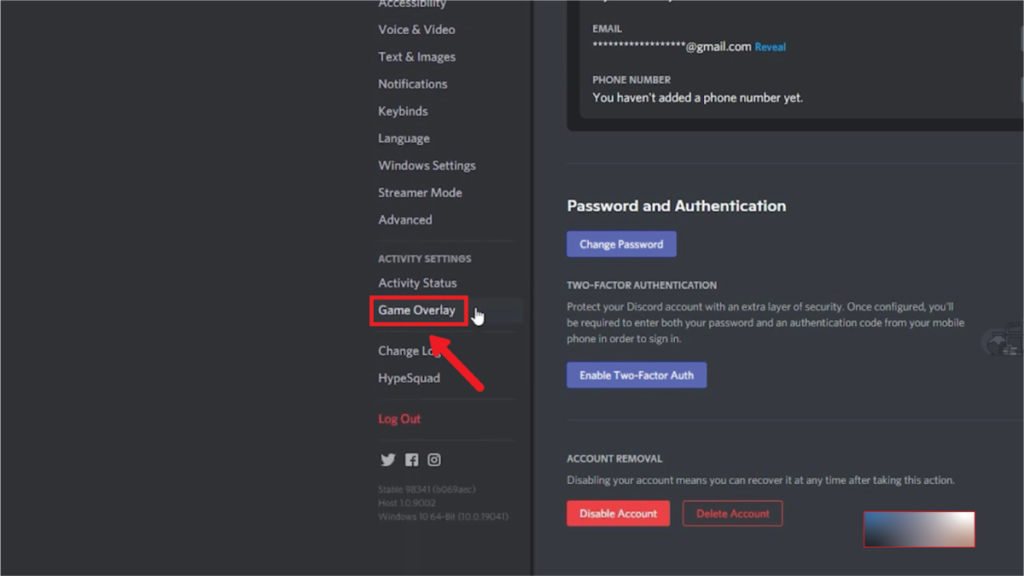Open Discord's Twitter page icon

click(388, 460)
